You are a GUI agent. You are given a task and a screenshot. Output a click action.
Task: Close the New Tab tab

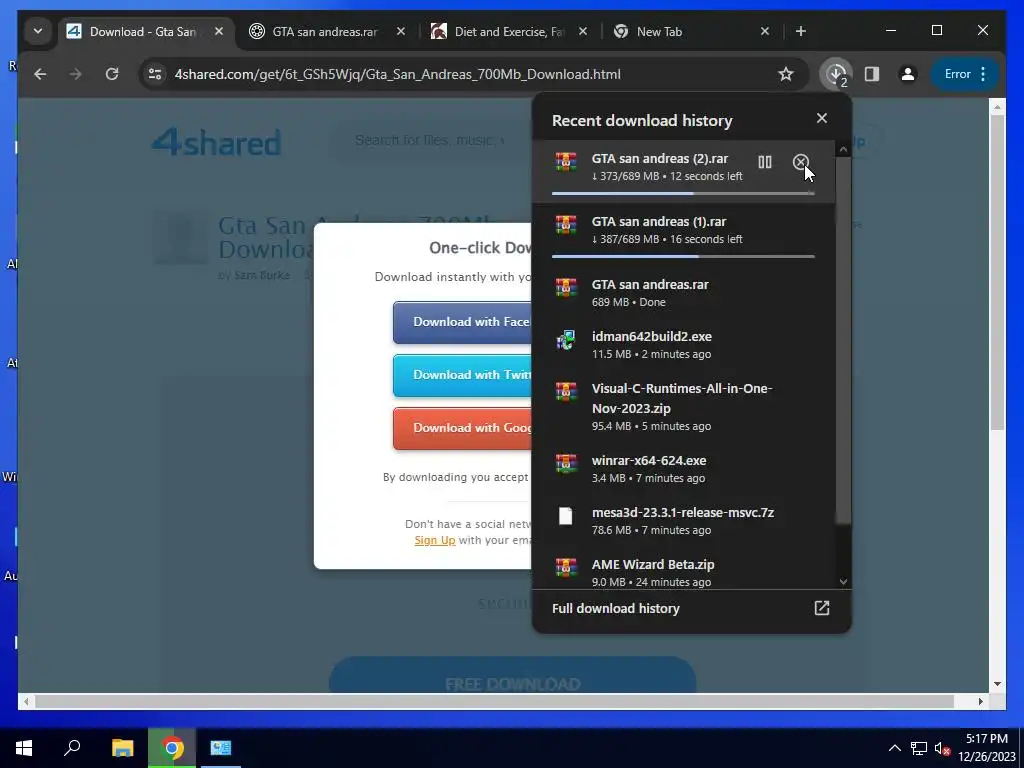pyautogui.click(x=765, y=31)
